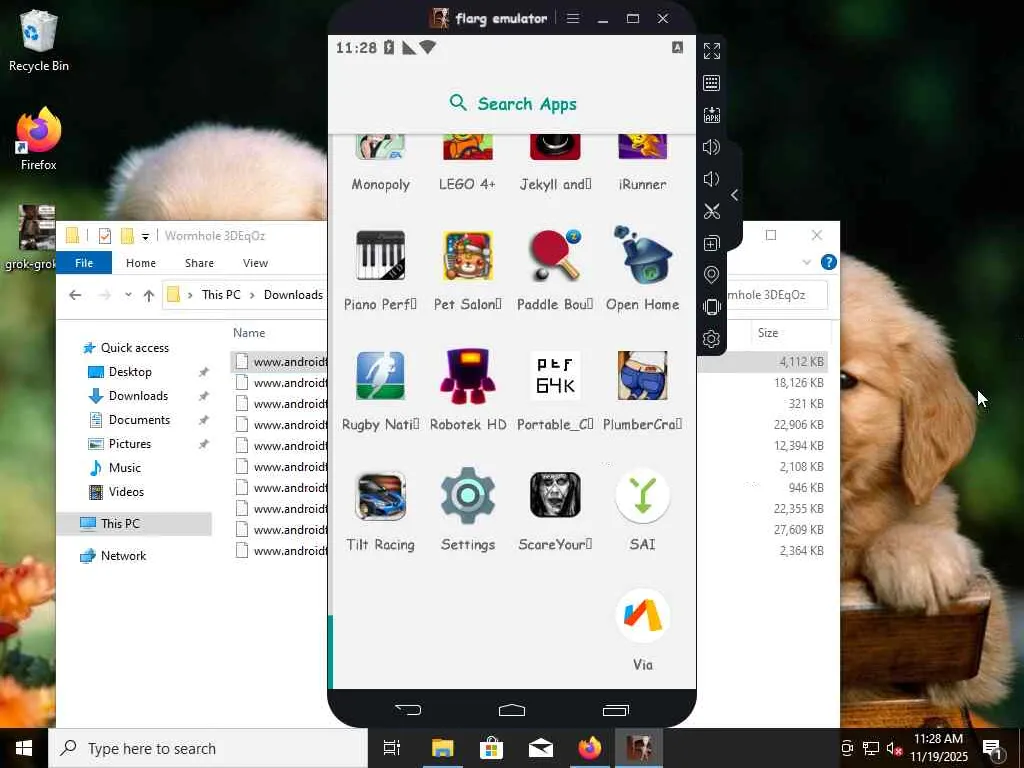Open the Tilt Racing app
The width and height of the screenshot is (1024, 768).
click(x=381, y=511)
